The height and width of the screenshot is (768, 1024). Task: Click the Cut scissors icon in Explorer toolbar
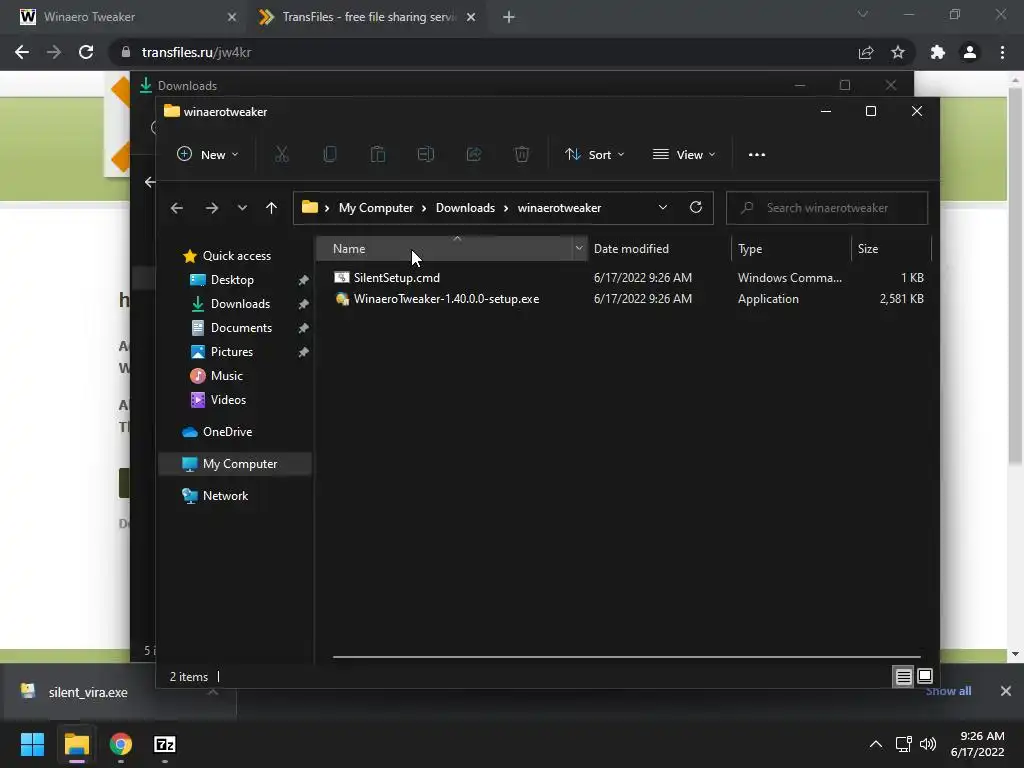281,154
